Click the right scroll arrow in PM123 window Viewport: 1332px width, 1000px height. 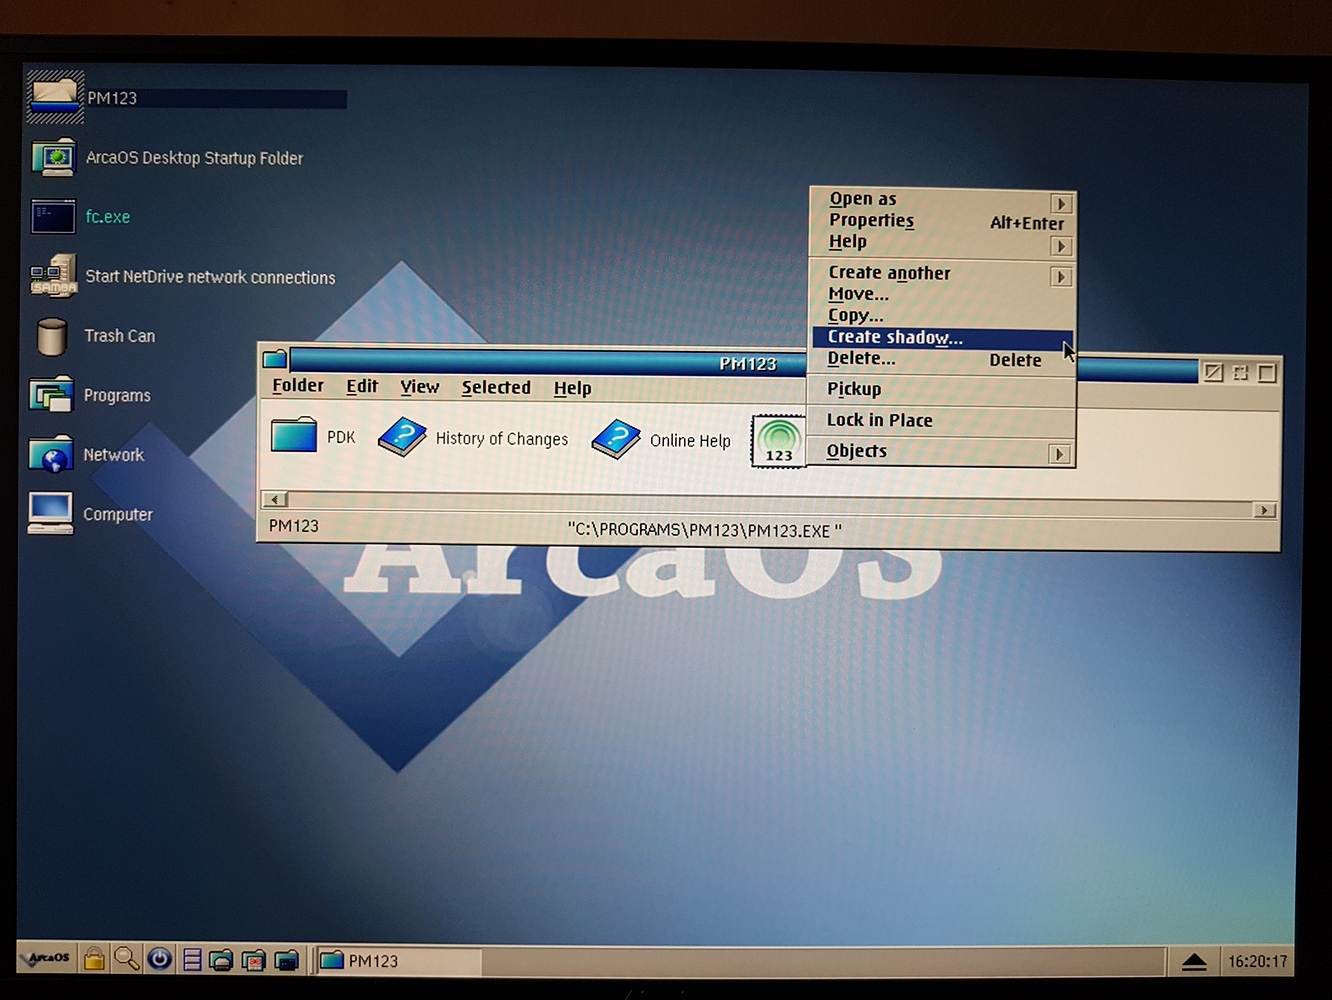click(x=1264, y=510)
